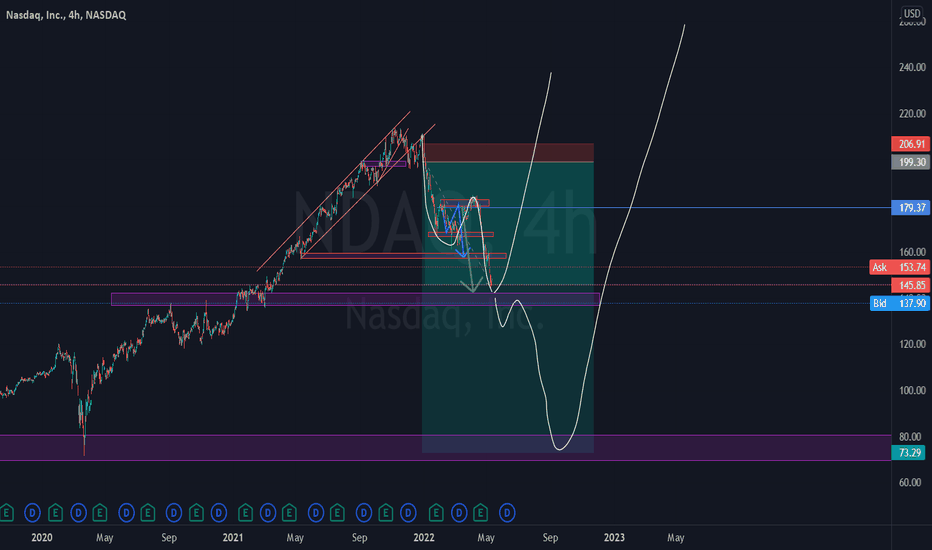Viewport: 932px width, 550px height.
Task: Click the 2020 label on time axis
Action: click(x=42, y=538)
